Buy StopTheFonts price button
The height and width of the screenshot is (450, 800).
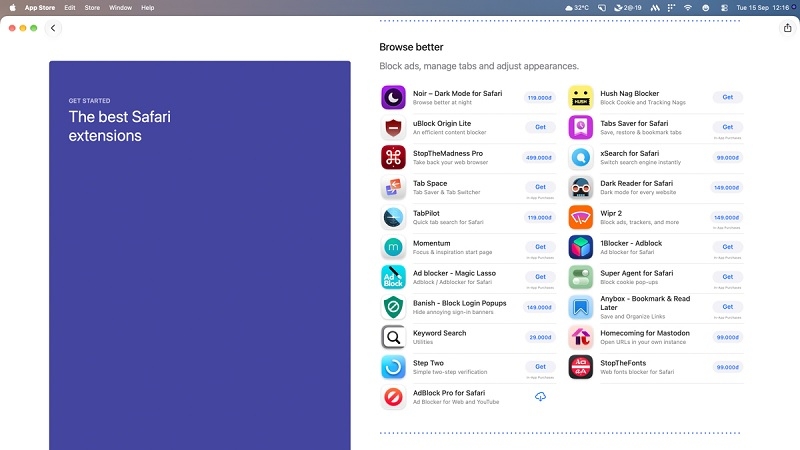click(x=728, y=367)
